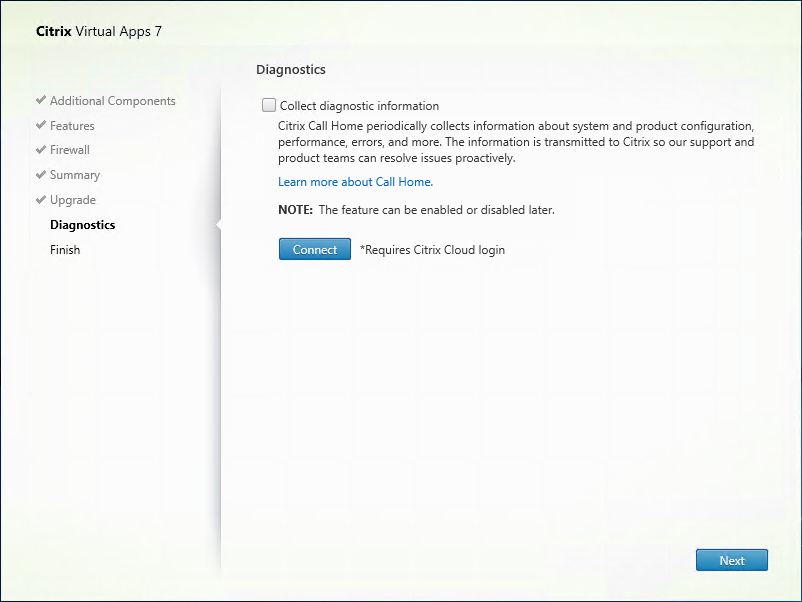This screenshot has height=602, width=802.
Task: Open the Learn more about Call Home link
Action: click(x=355, y=182)
